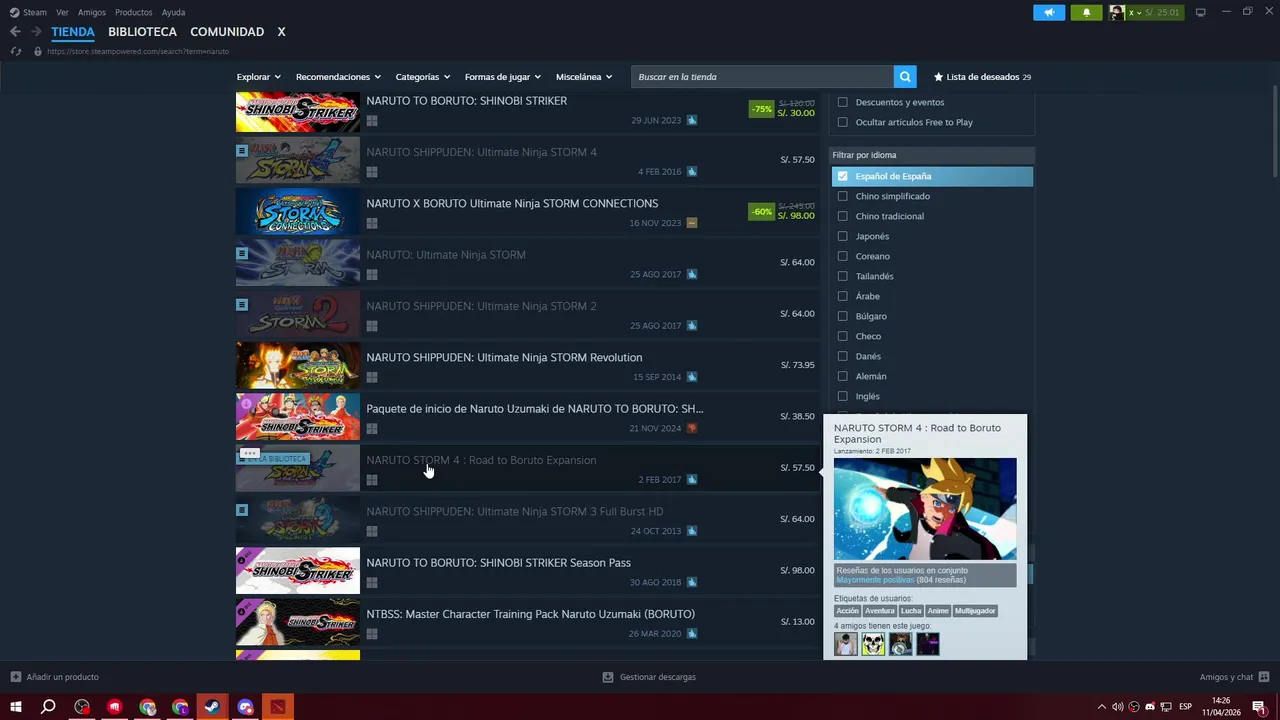The height and width of the screenshot is (720, 1280).
Task: Expand the Formas de jugar dropdown
Action: 502,77
